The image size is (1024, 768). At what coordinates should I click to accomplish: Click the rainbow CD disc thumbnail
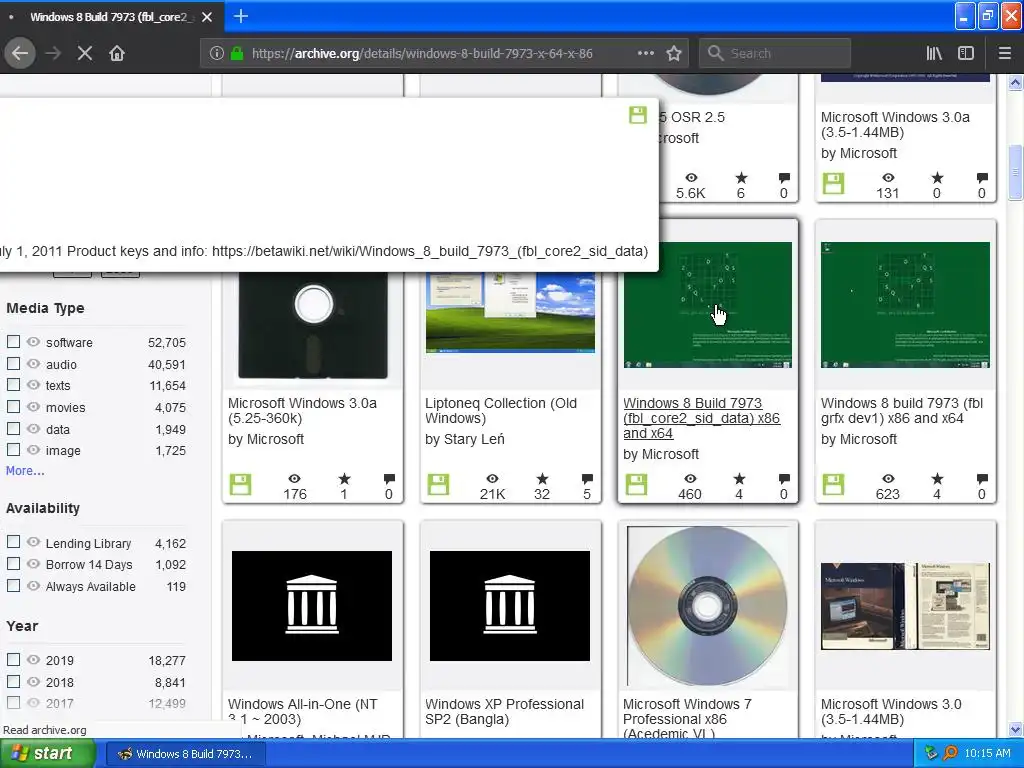707,605
